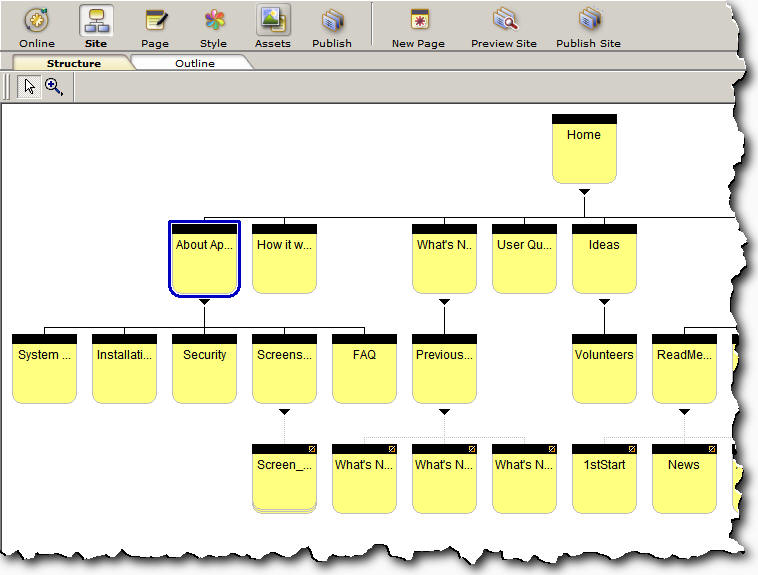The image size is (758, 575).
Task: Select the Security page node
Action: pyautogui.click(x=204, y=369)
